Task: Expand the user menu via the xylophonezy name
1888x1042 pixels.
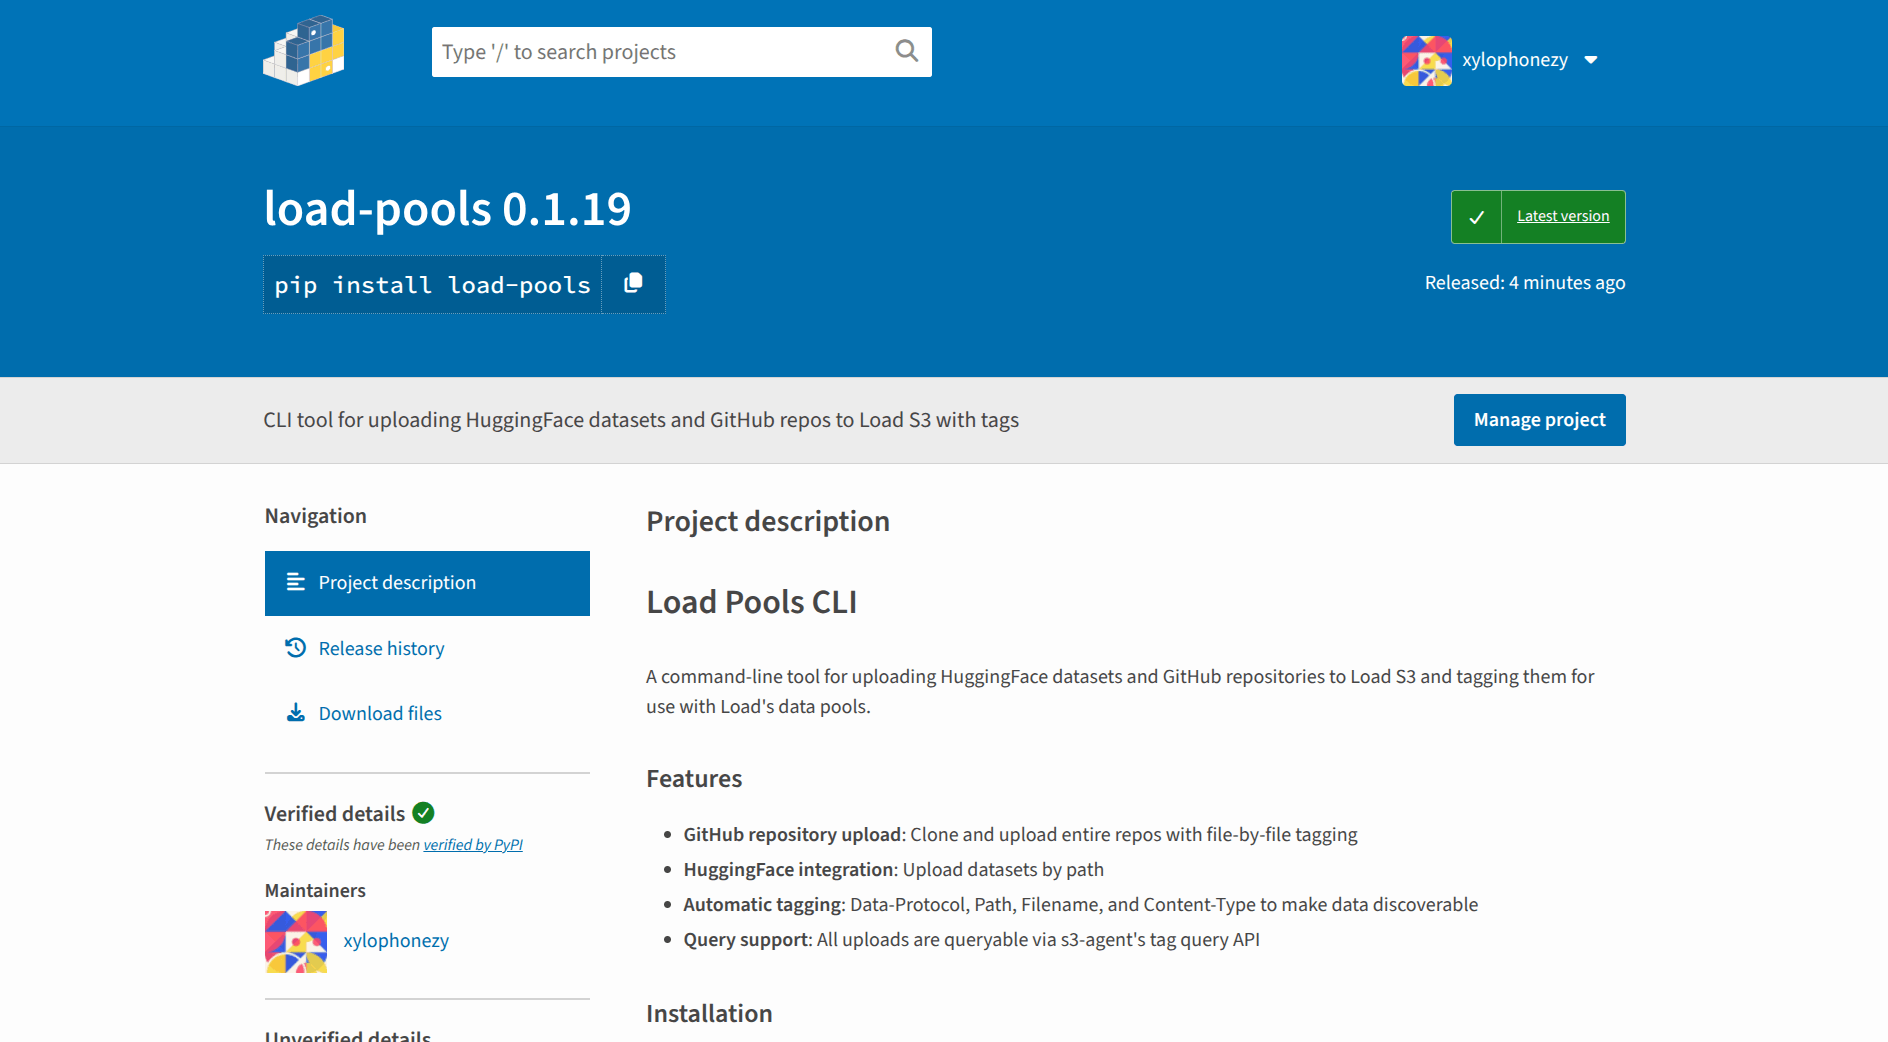Action: 1514,60
